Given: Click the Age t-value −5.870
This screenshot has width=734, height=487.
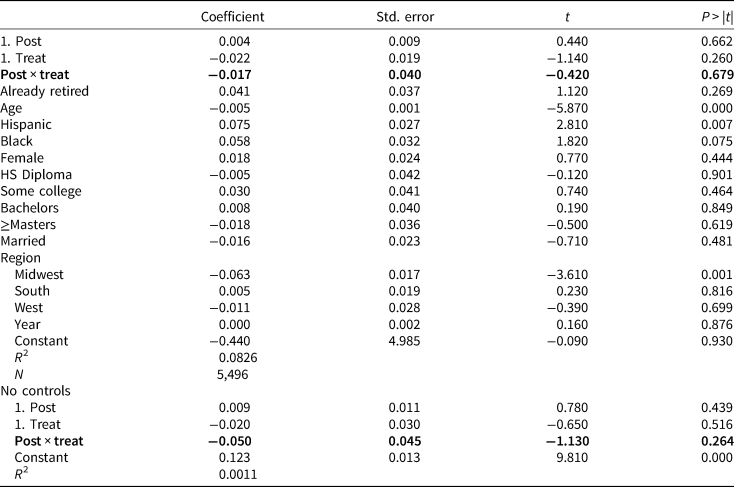Looking at the screenshot, I should [x=567, y=108].
